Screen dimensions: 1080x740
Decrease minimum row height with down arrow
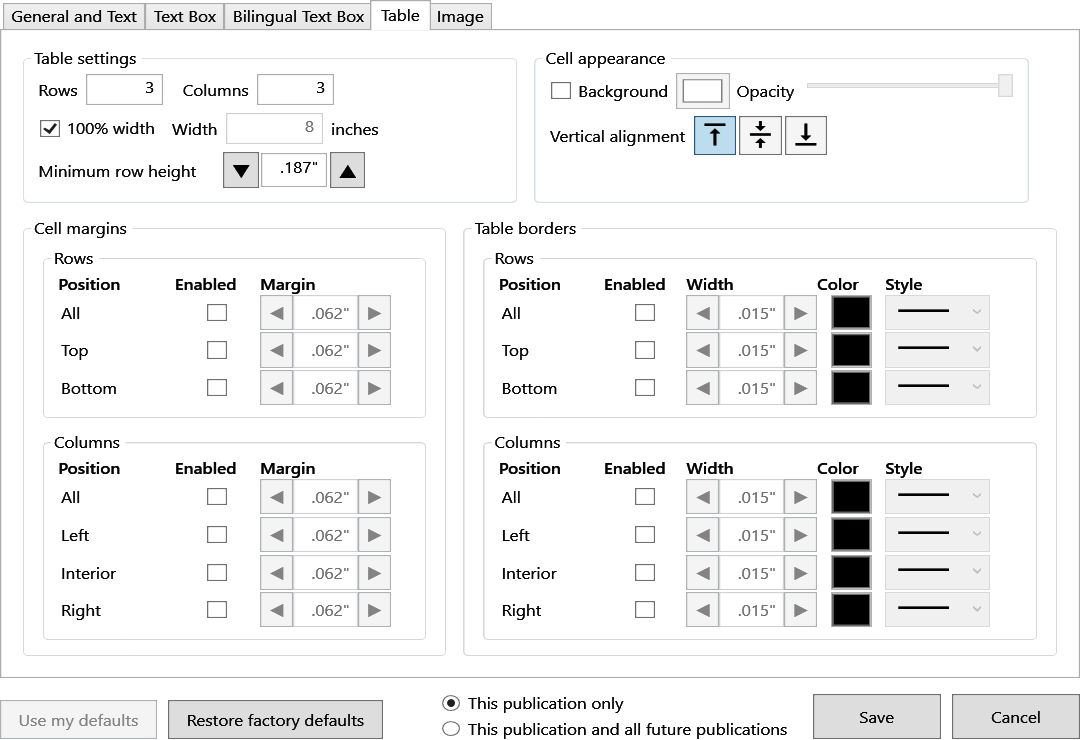pyautogui.click(x=241, y=171)
